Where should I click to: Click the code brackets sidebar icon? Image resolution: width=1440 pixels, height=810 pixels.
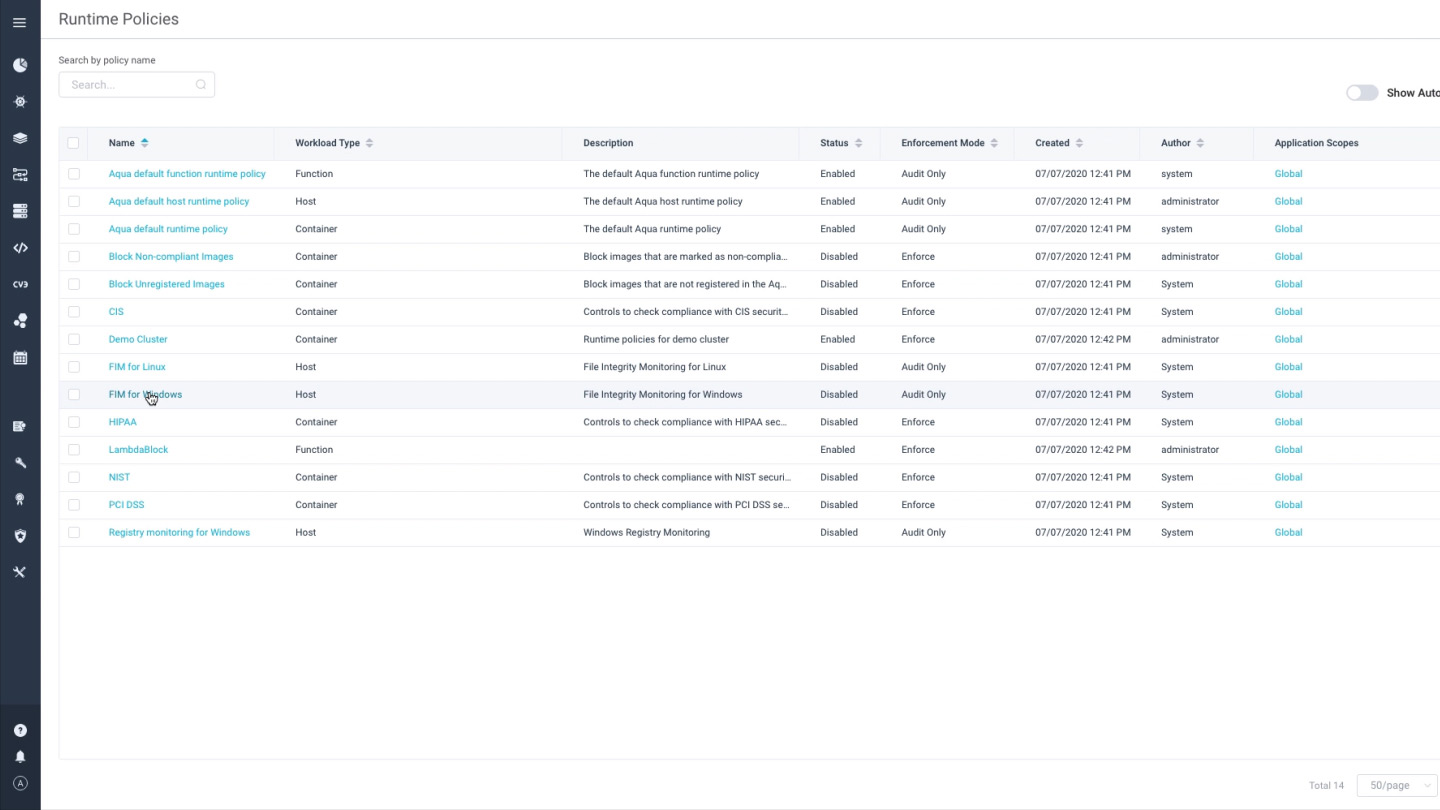[x=20, y=248]
